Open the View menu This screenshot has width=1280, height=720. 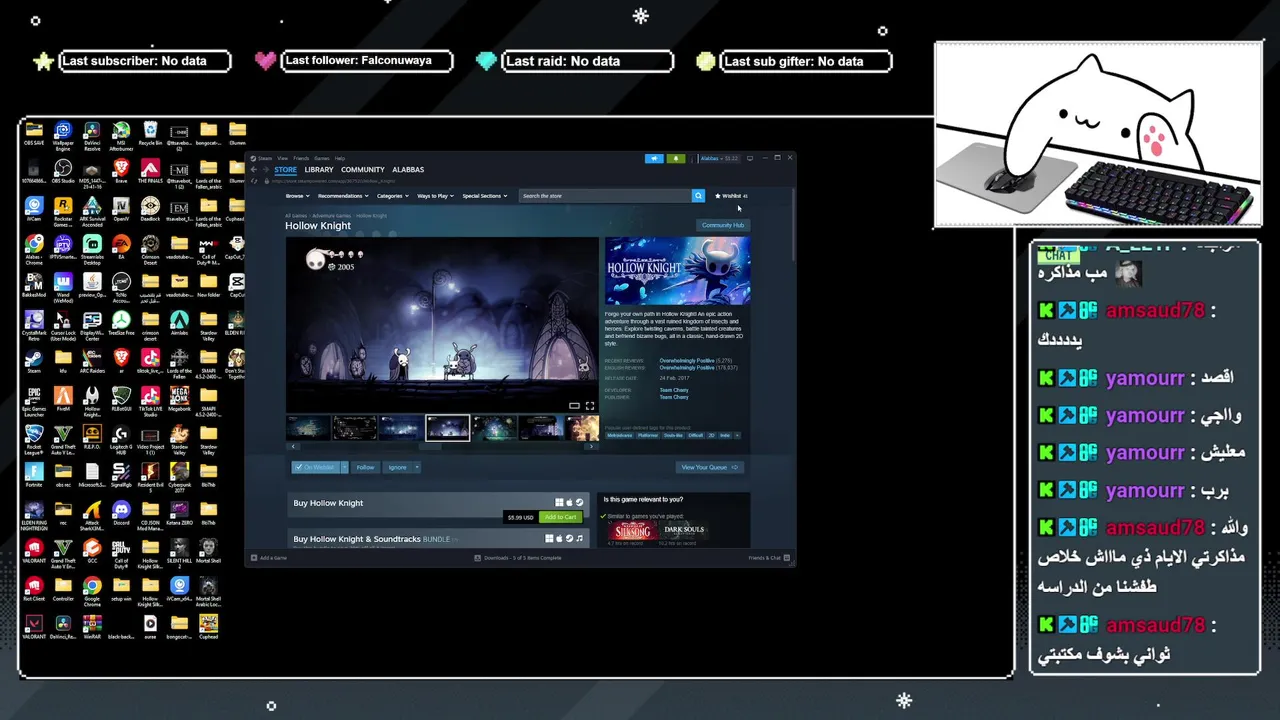(283, 158)
